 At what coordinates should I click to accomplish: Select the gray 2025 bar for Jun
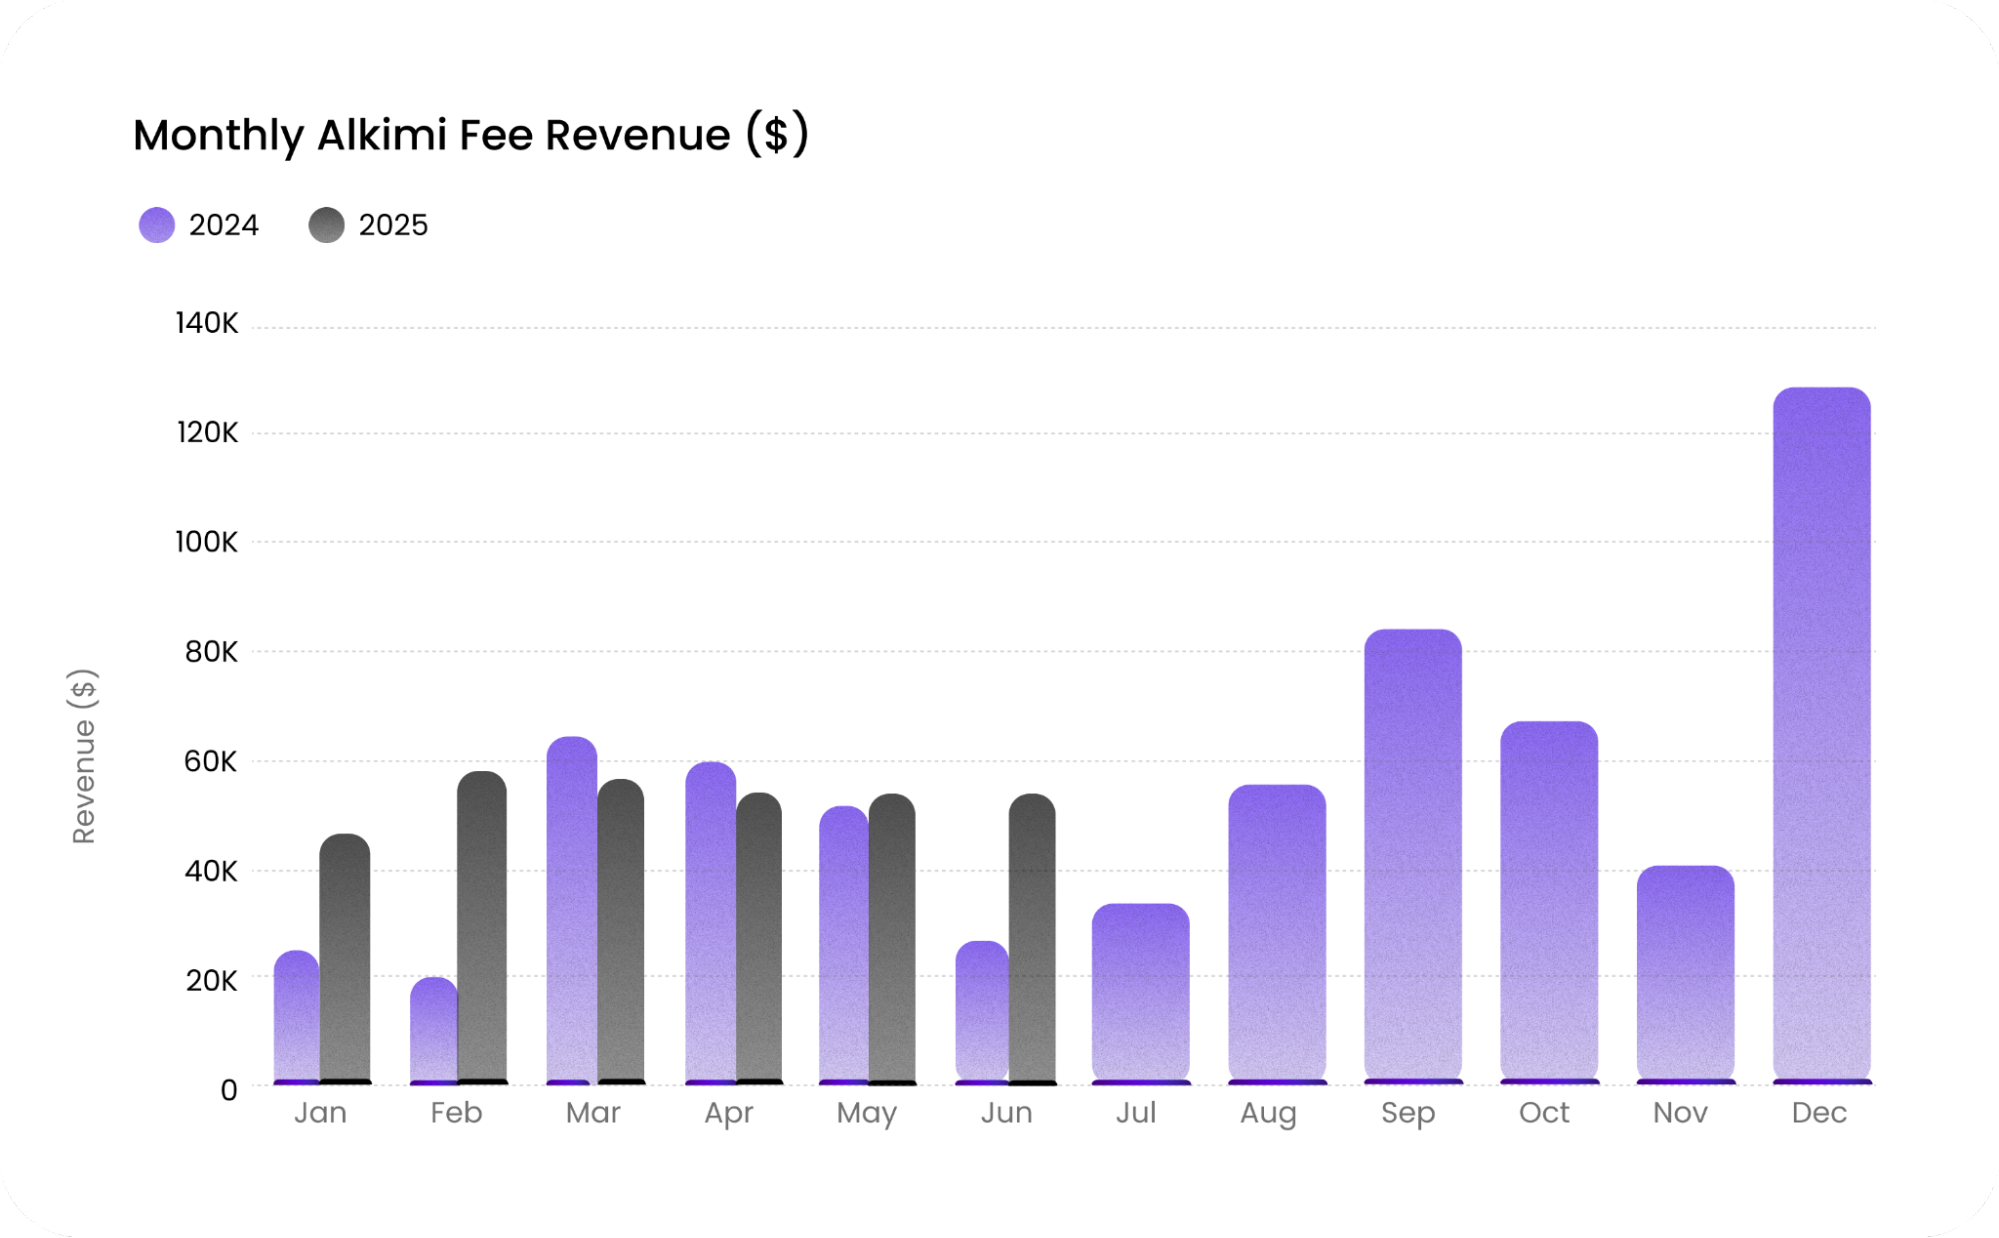coord(1032,939)
